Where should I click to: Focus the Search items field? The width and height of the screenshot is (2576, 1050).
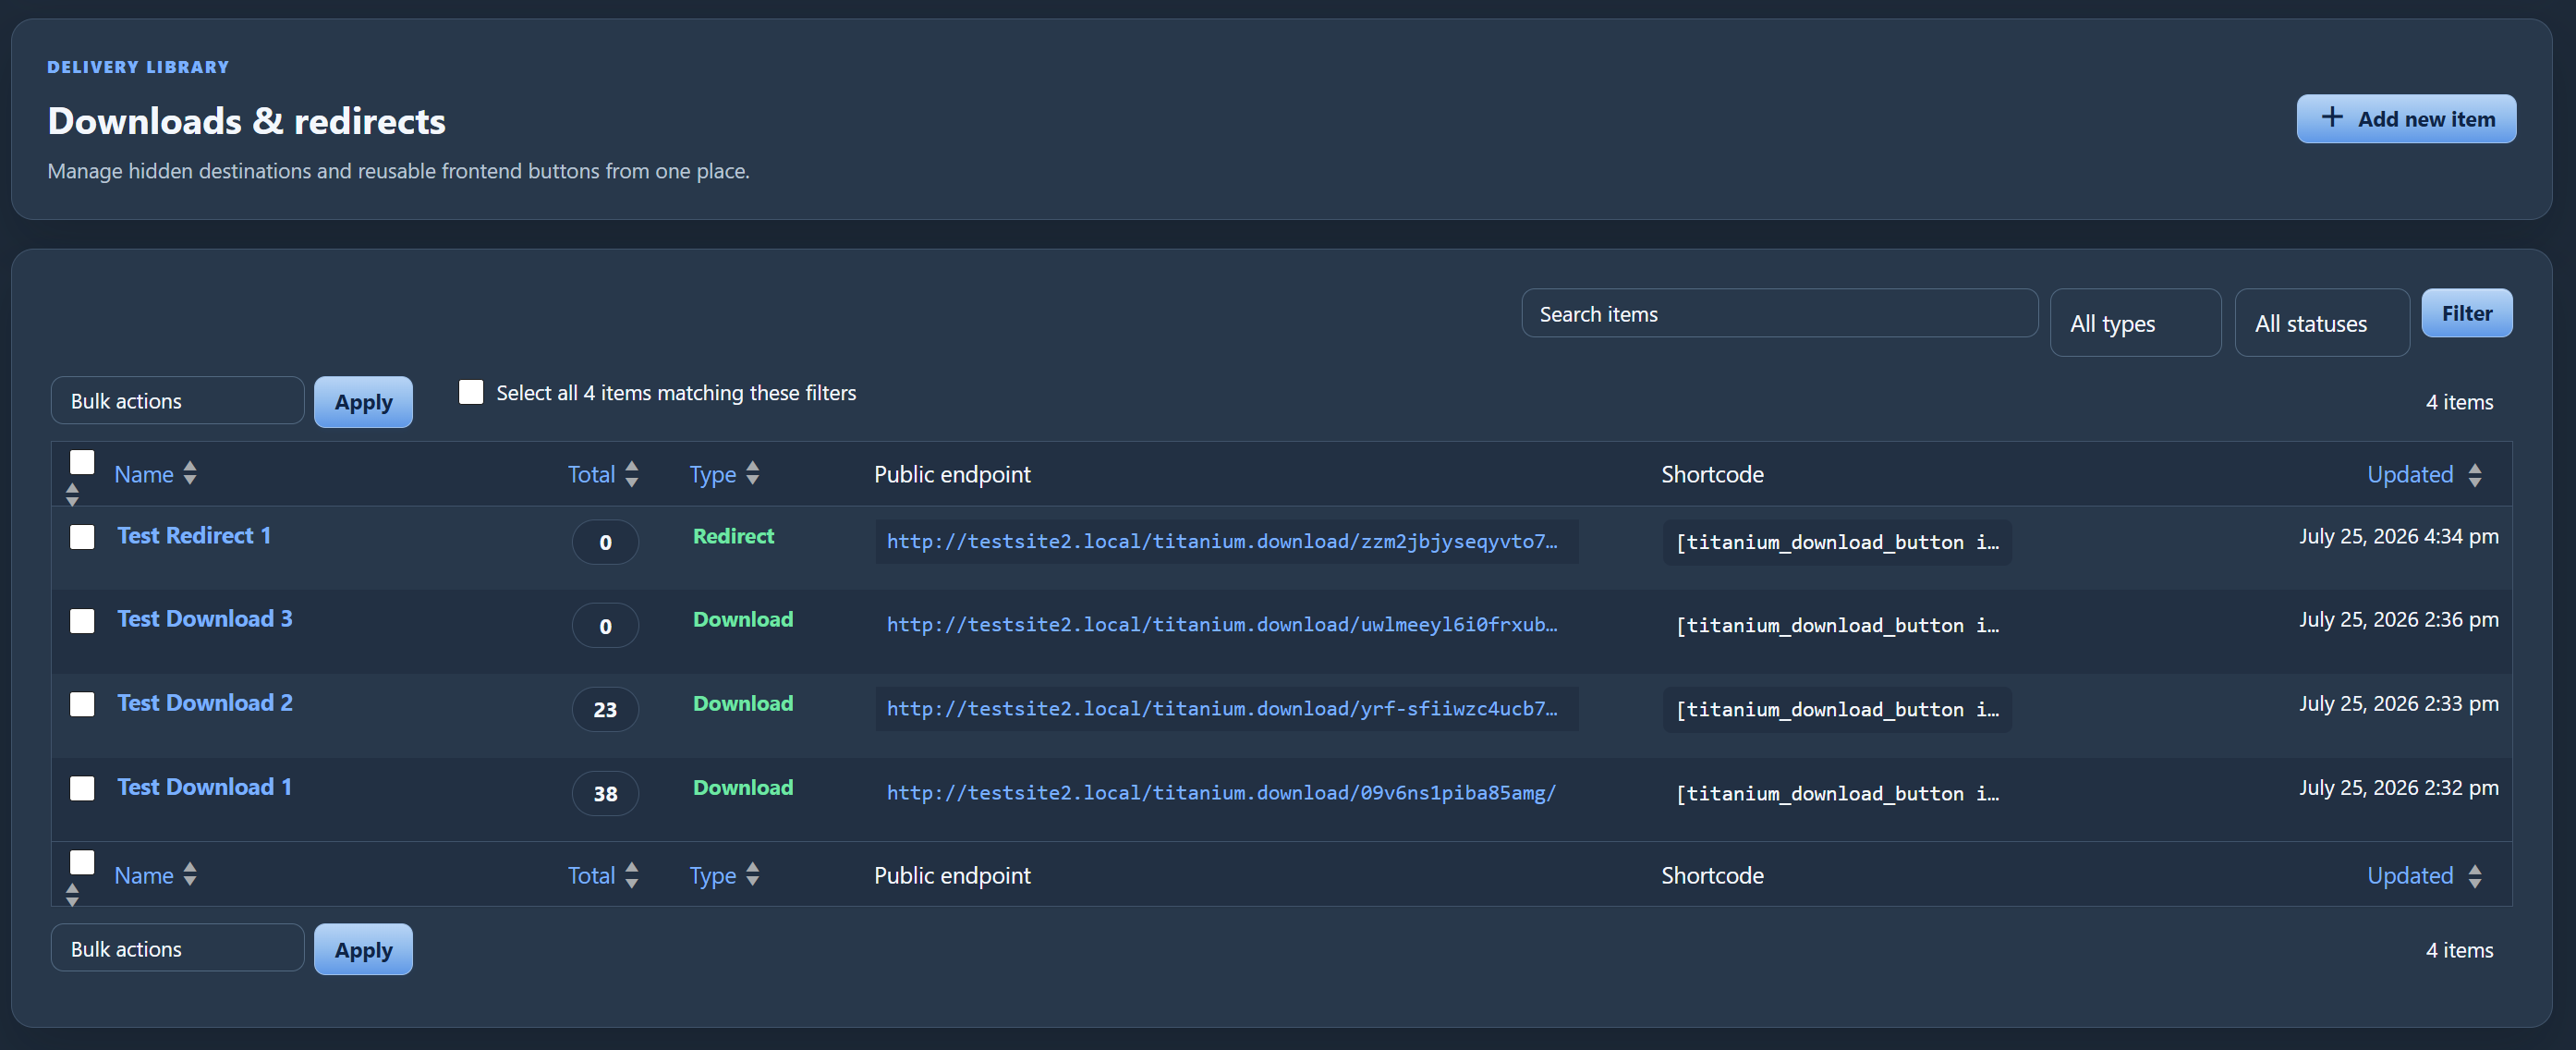(x=1779, y=313)
